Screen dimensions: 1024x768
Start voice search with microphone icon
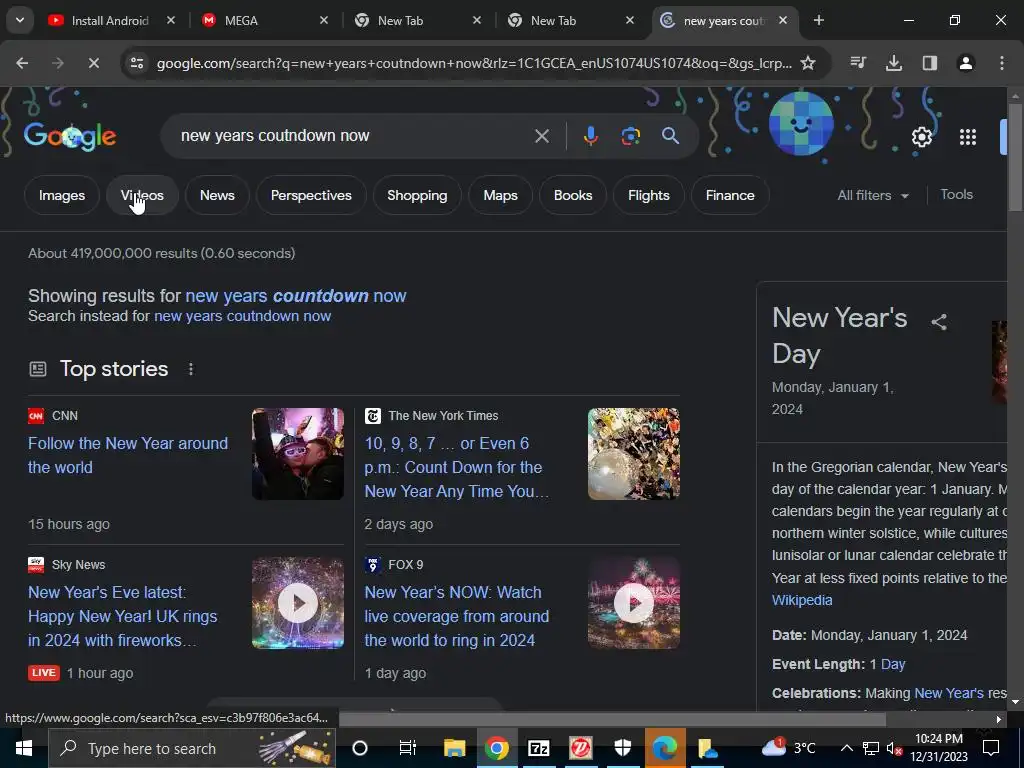(590, 136)
